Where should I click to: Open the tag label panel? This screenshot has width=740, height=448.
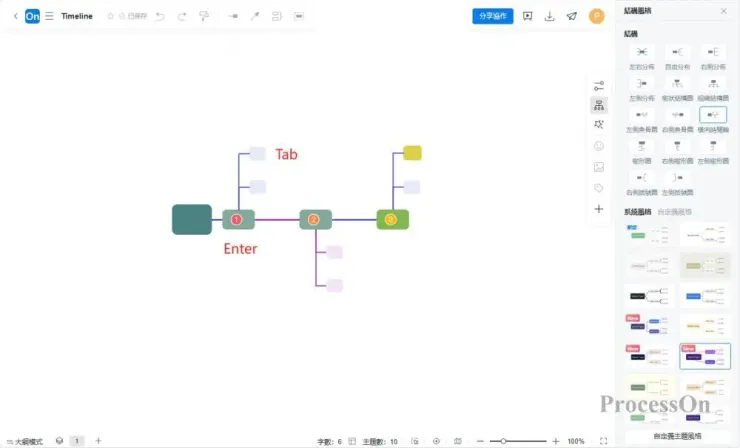point(599,188)
